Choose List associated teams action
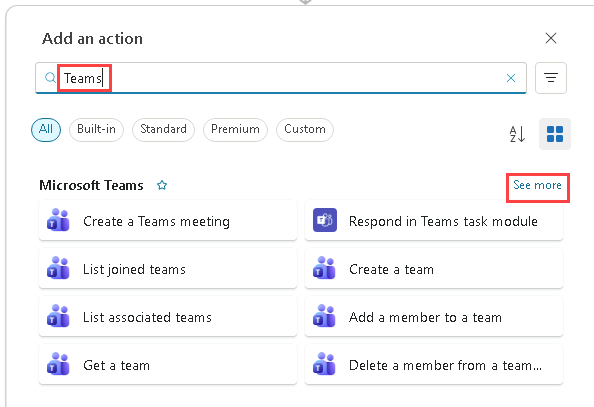The width and height of the screenshot is (594, 407). click(168, 316)
